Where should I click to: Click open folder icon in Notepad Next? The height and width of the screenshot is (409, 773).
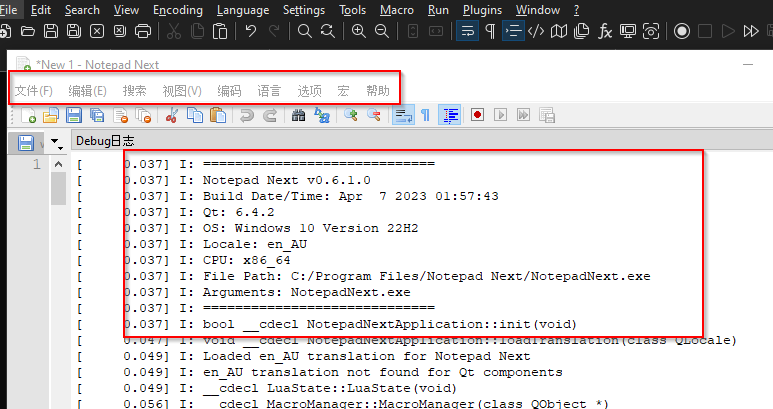point(51,115)
